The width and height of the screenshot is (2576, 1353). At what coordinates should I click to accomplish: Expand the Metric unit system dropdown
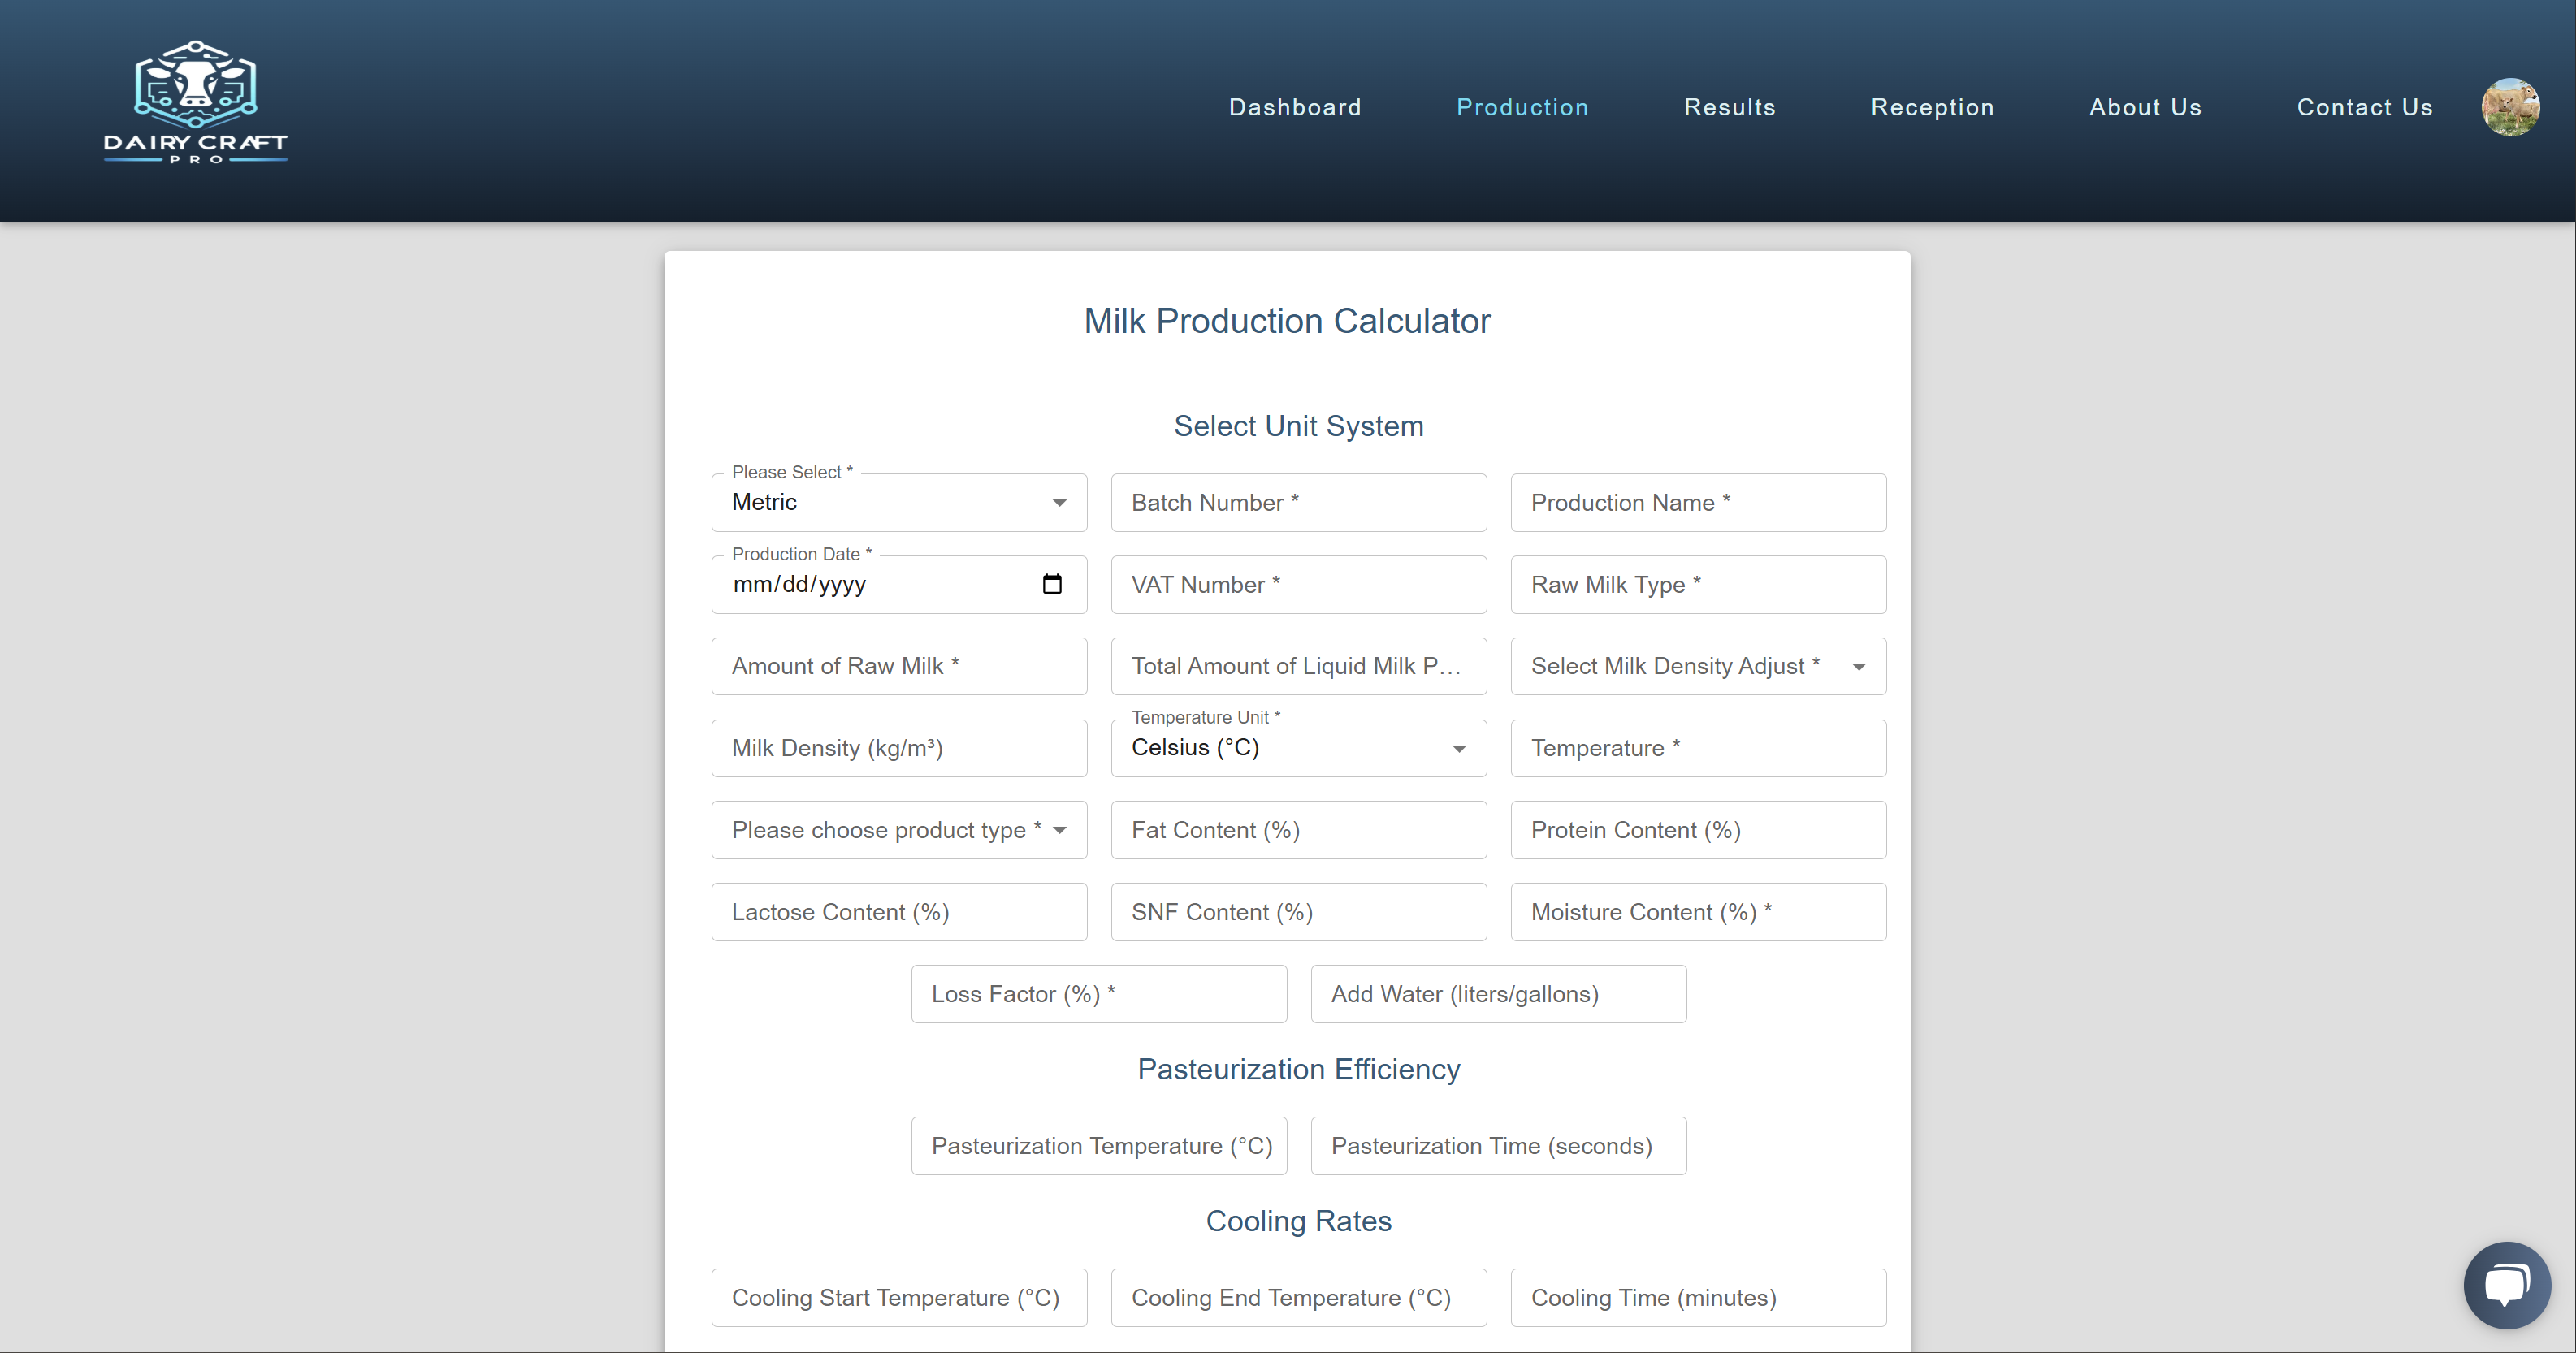pyautogui.click(x=898, y=503)
